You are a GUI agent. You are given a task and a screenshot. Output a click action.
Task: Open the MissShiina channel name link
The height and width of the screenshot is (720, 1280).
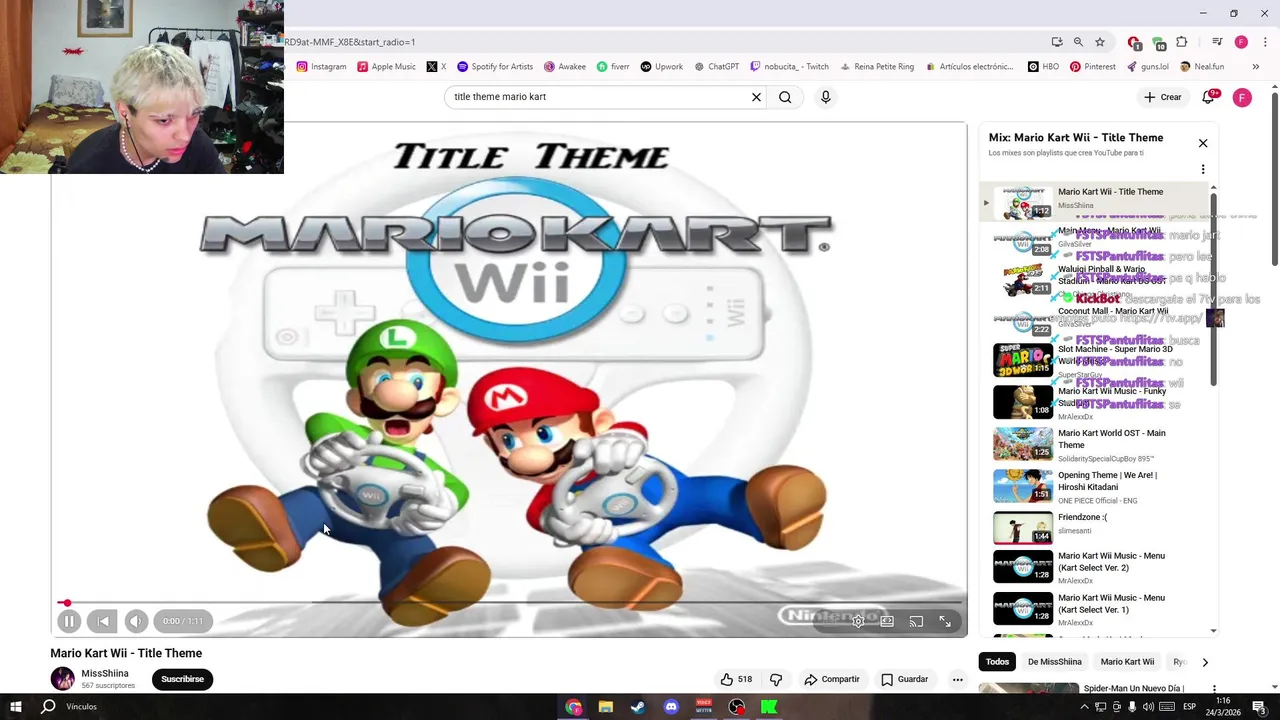click(x=105, y=673)
